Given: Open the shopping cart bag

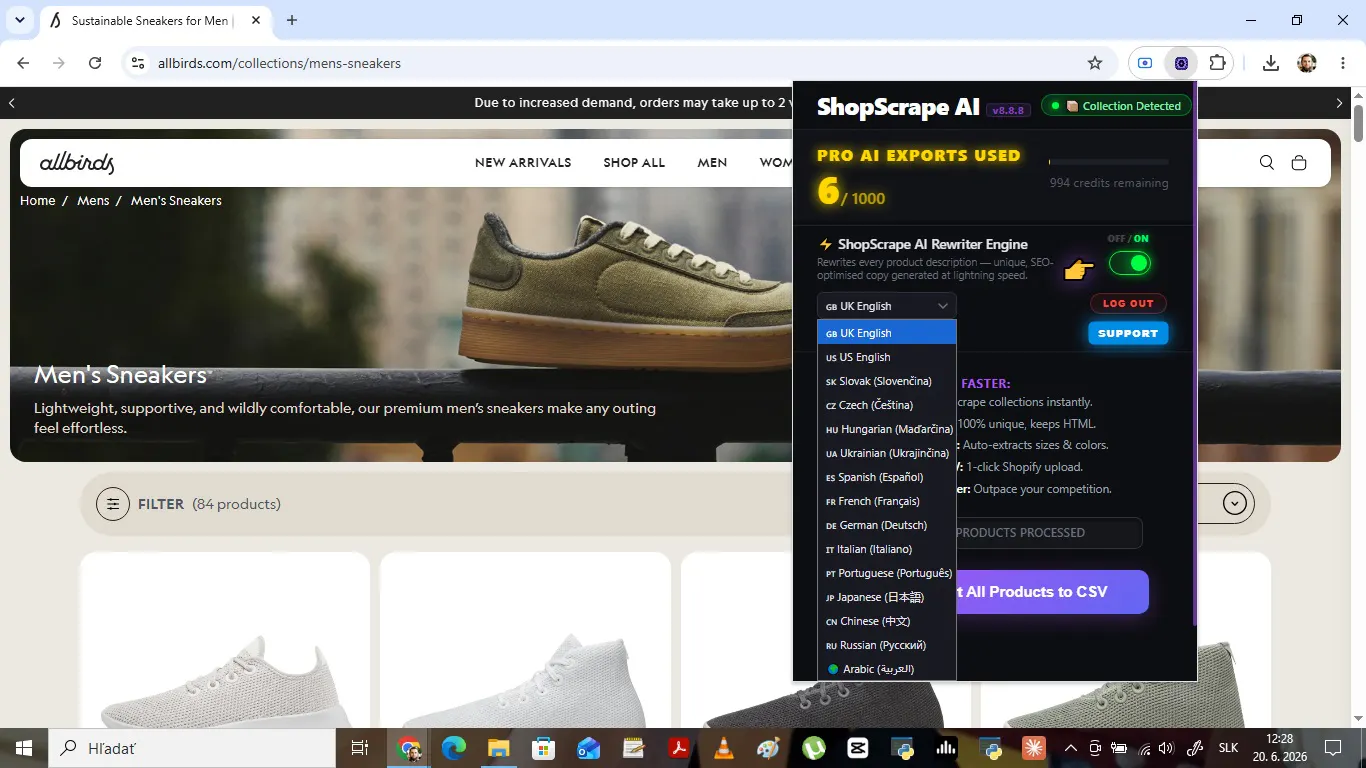Looking at the screenshot, I should (1299, 163).
